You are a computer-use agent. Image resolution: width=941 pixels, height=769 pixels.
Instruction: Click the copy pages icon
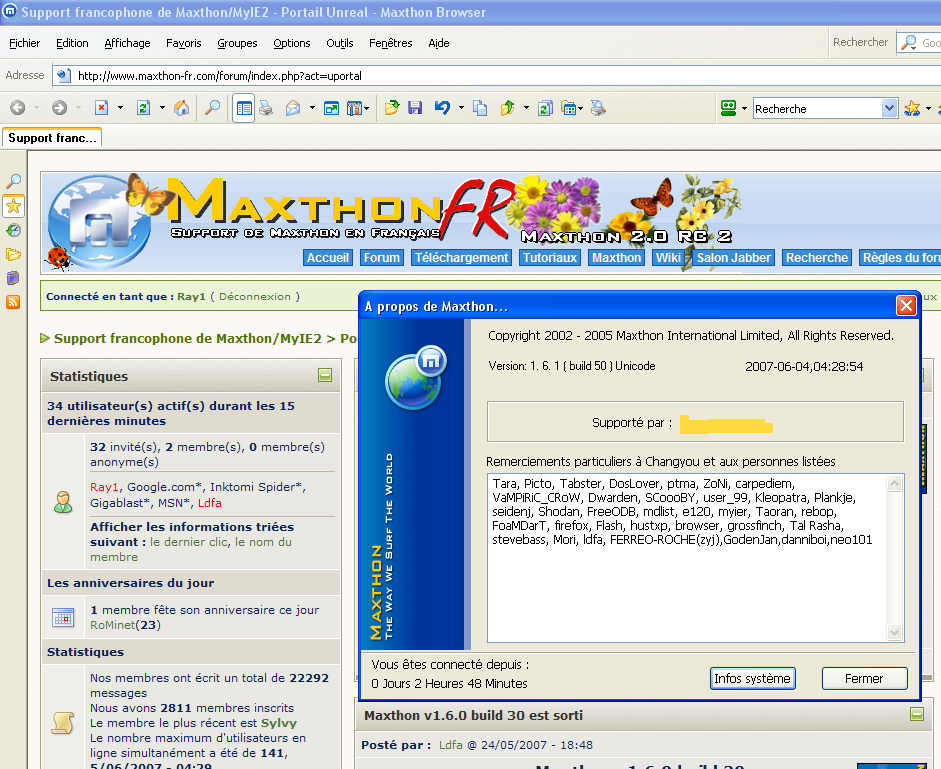click(480, 108)
